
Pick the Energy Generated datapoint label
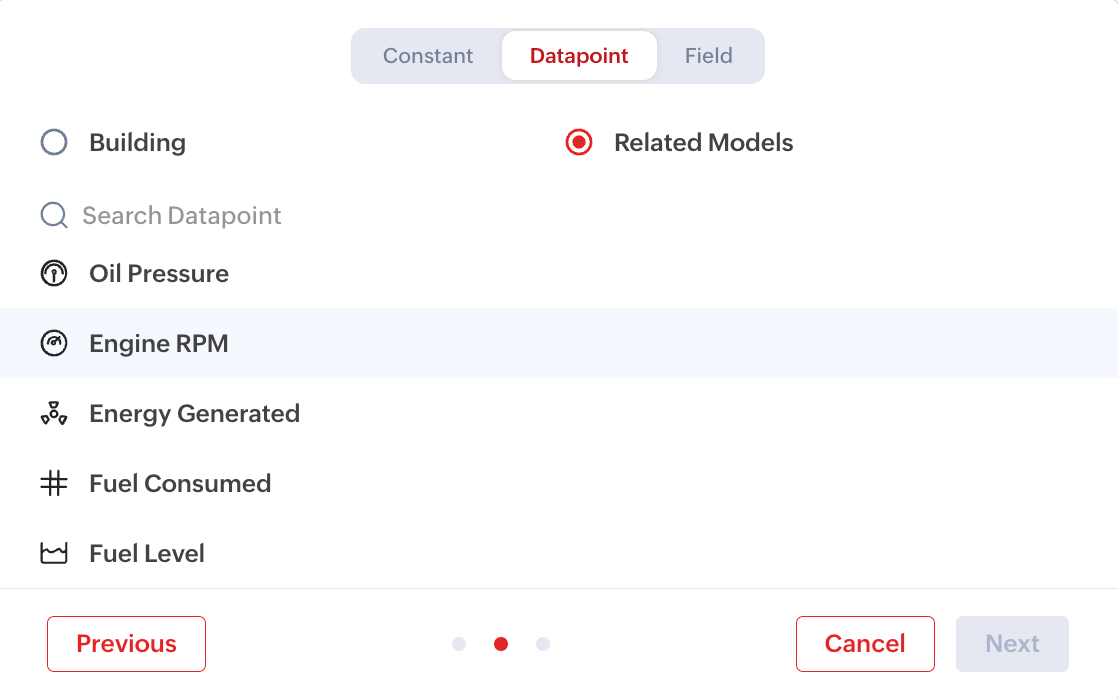(195, 414)
